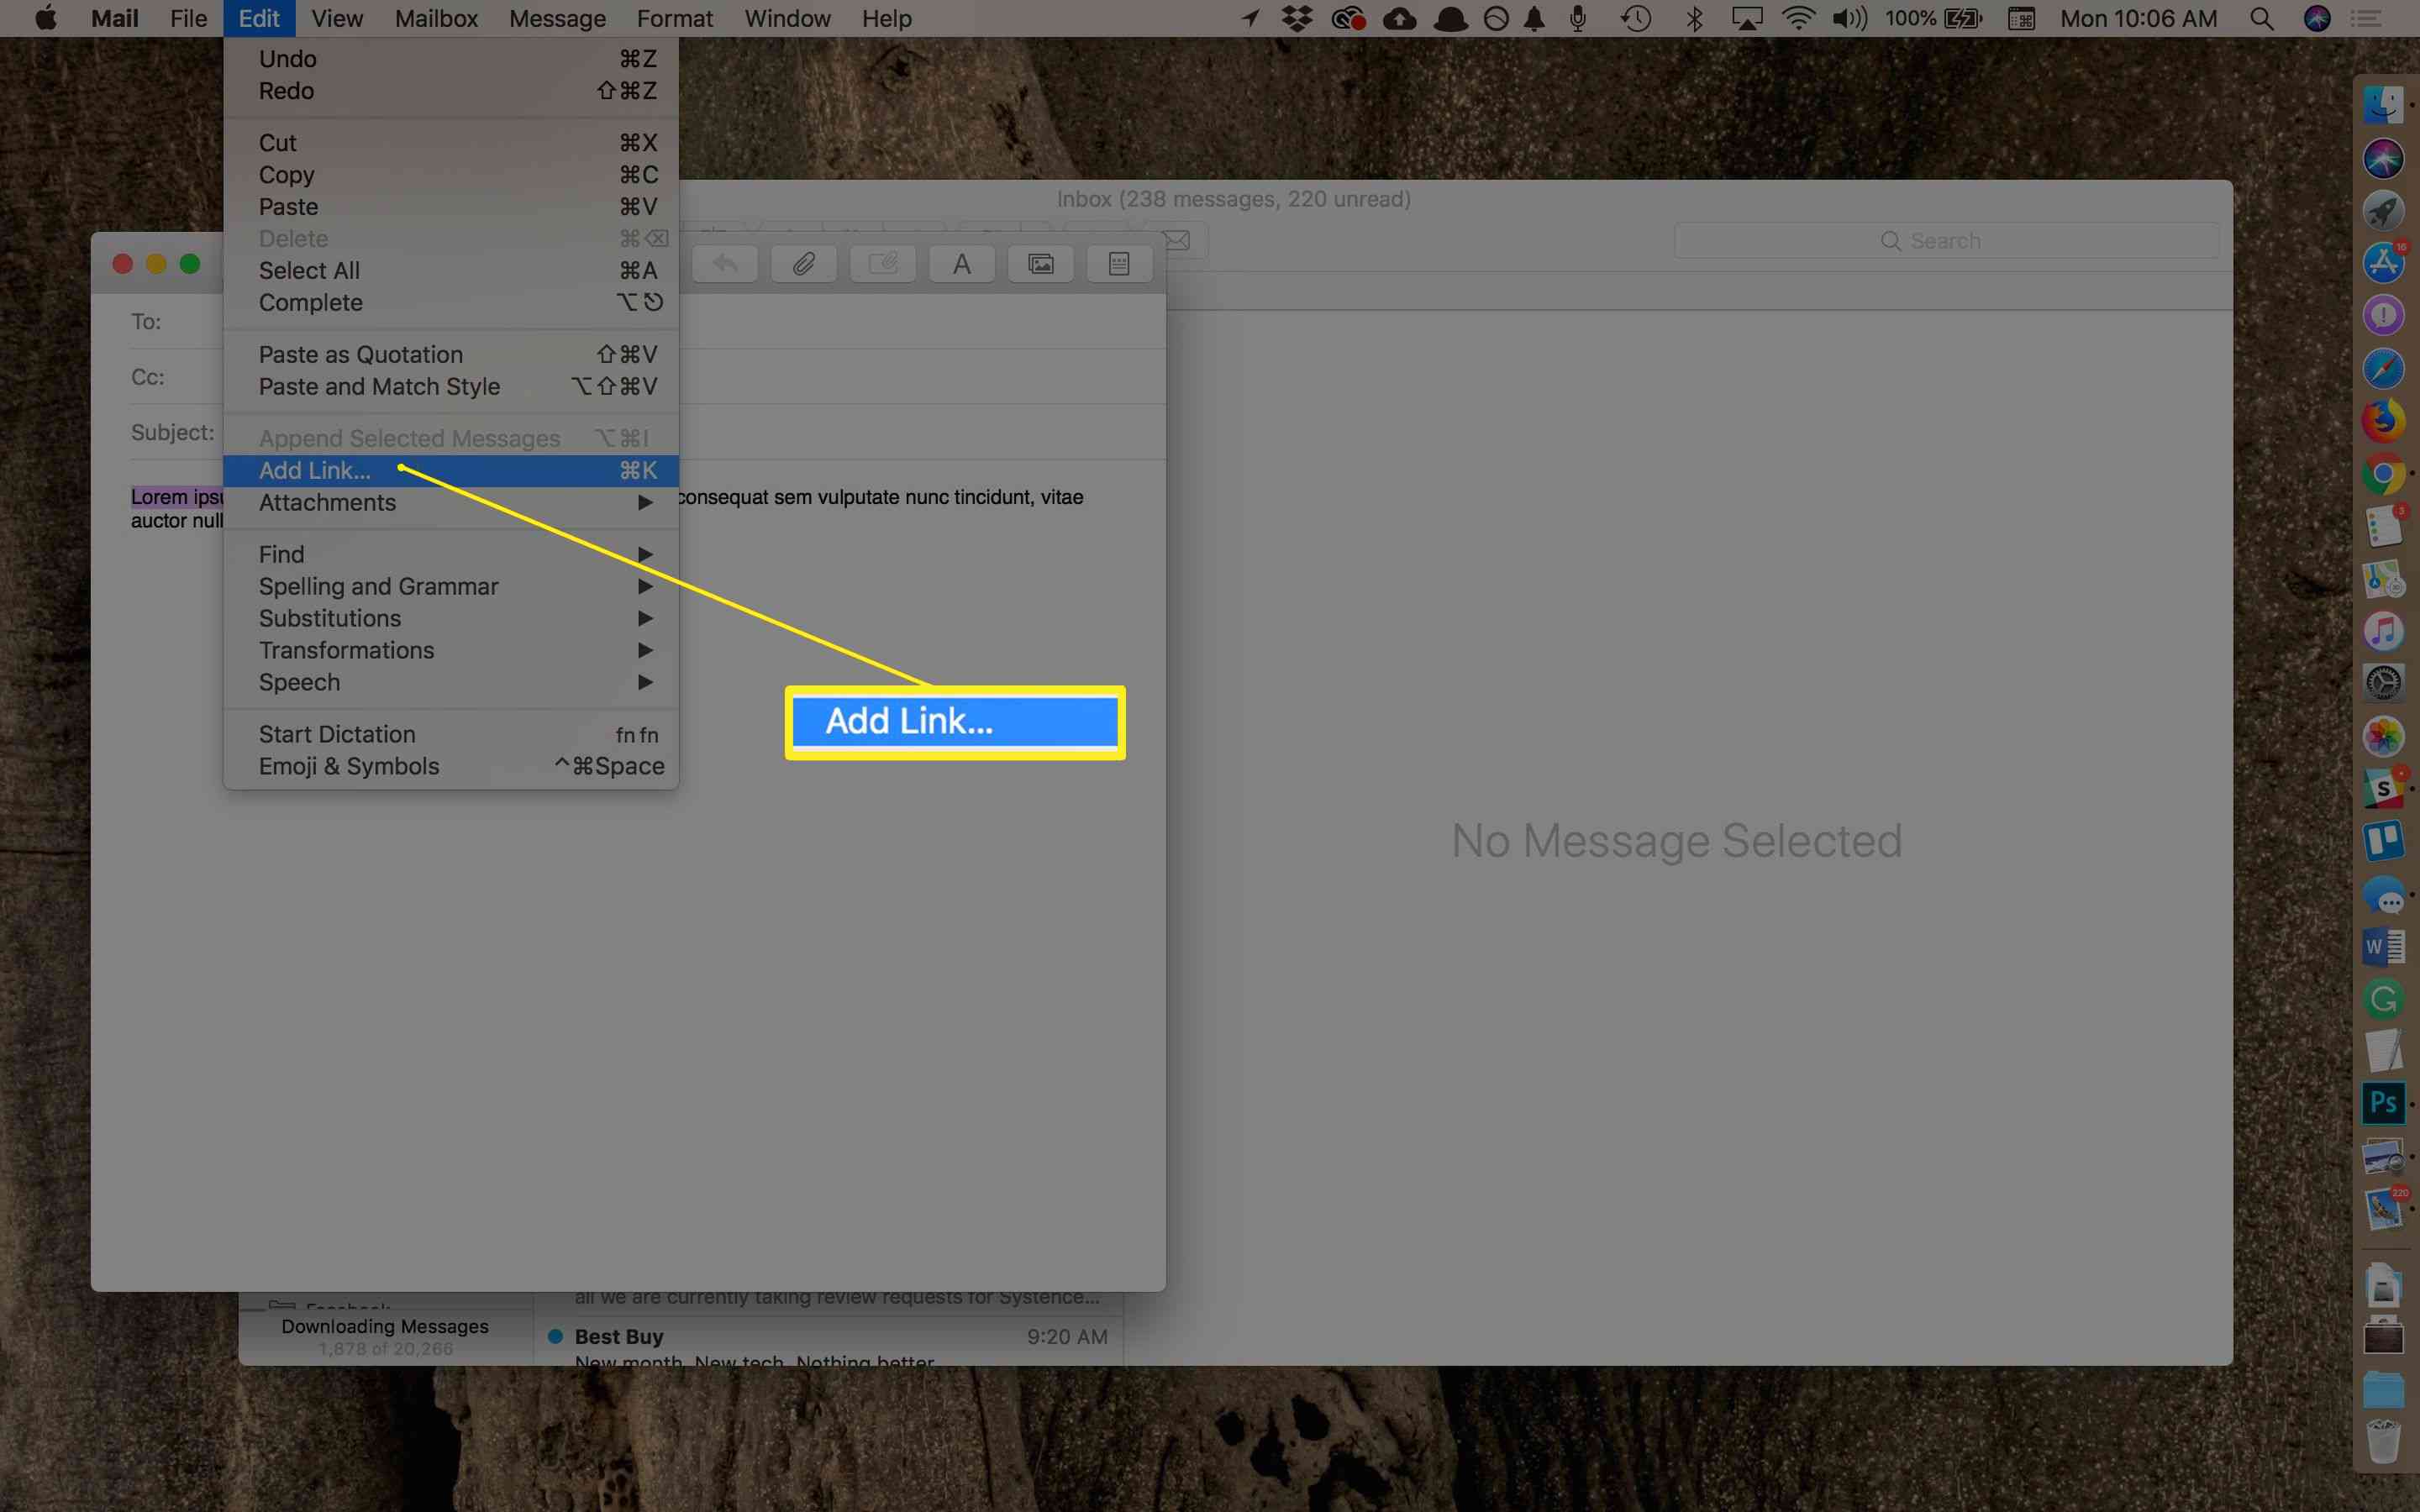This screenshot has height=1512, width=2420.
Task: Select Paste and Match Style
Action: (451, 387)
